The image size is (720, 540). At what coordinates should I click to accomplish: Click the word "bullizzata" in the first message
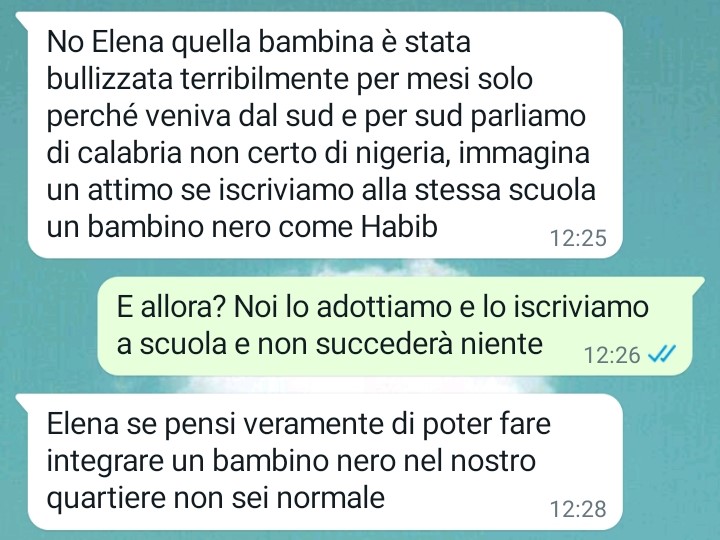coord(110,79)
